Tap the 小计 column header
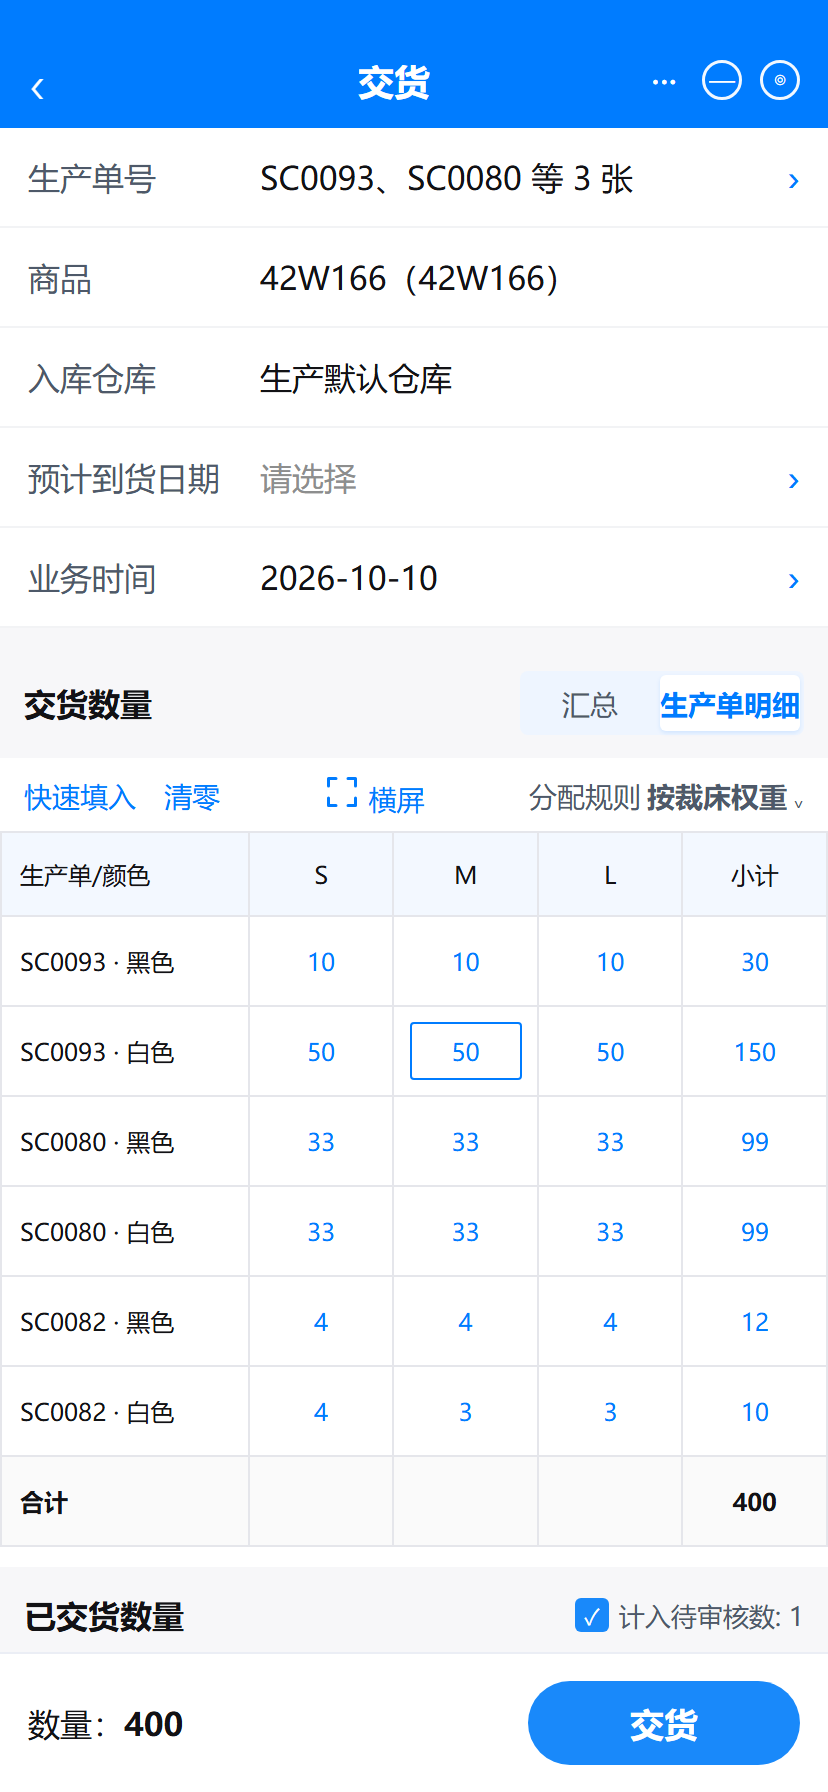 (x=755, y=875)
